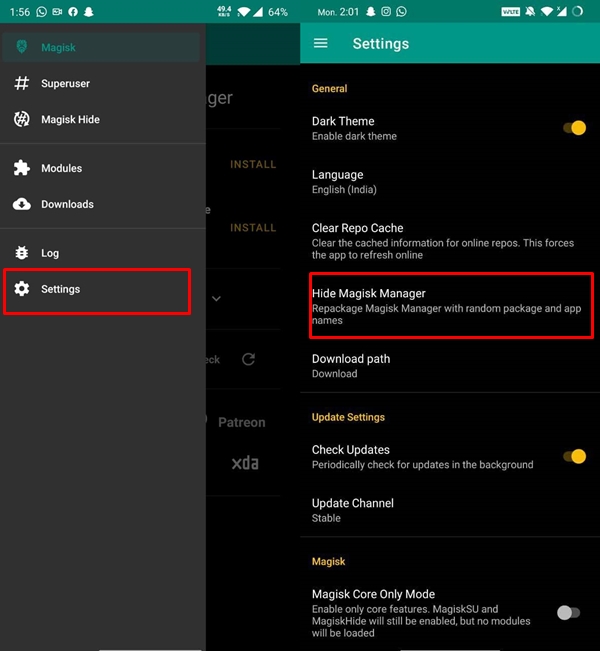Tap Instagram icon in right status bar
Screen dimensions: 600x651
(386, 12)
